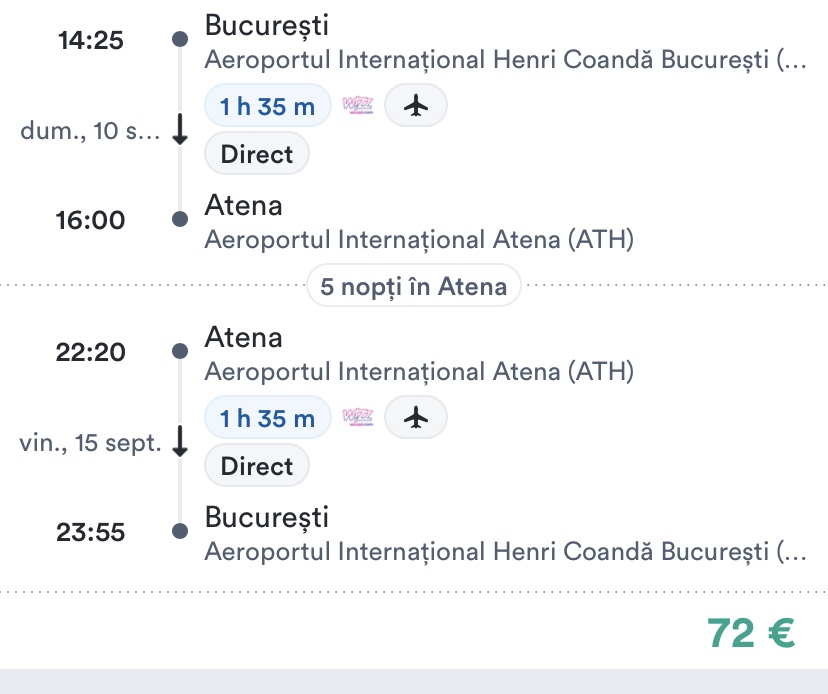This screenshot has height=694, width=828.
Task: Click the down arrow next to vin., 15 sept.
Action: pos(180,442)
